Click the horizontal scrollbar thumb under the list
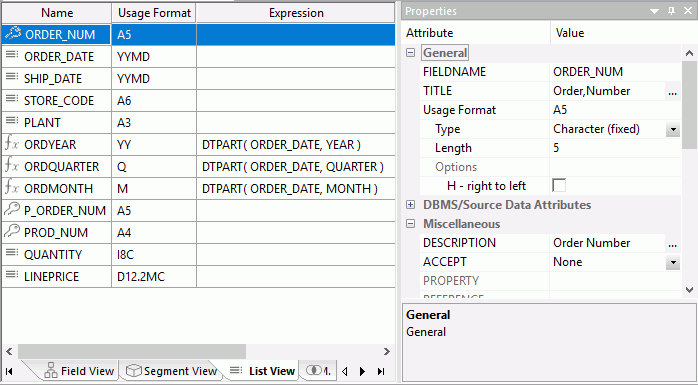This screenshot has width=698, height=385. (x=132, y=351)
